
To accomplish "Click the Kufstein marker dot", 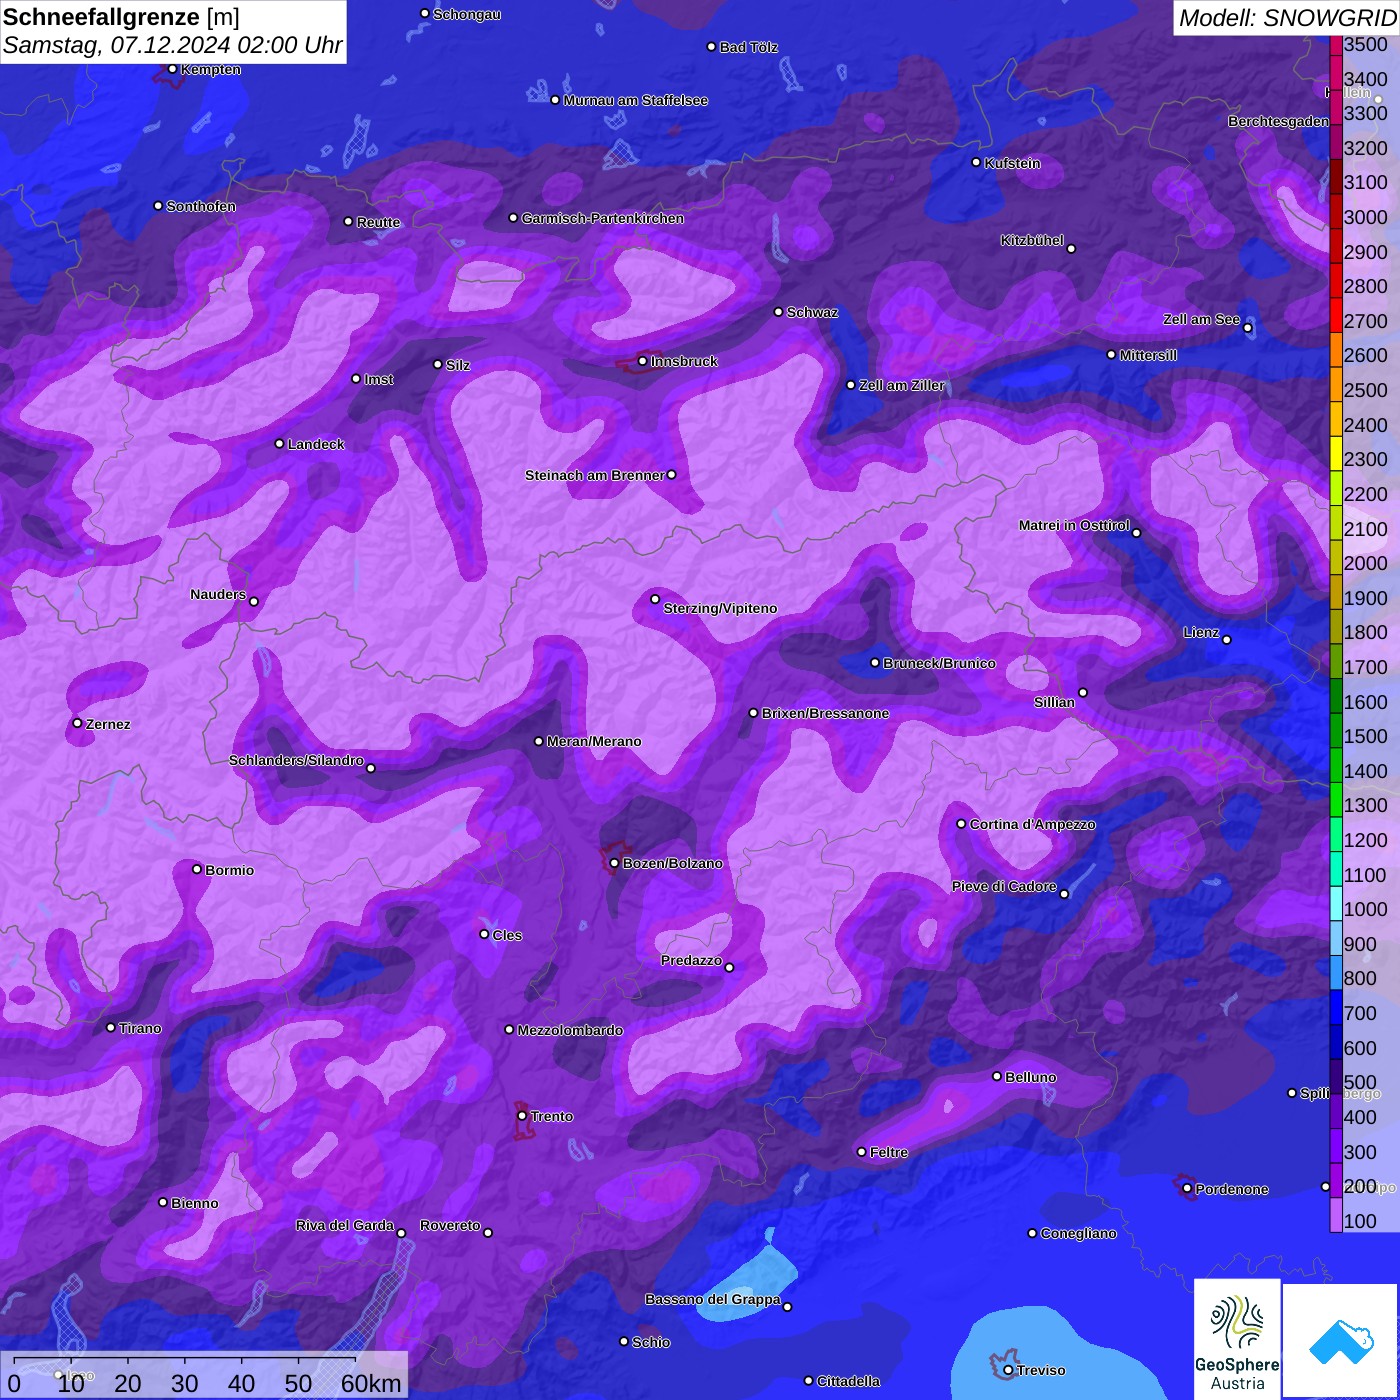I will point(976,162).
